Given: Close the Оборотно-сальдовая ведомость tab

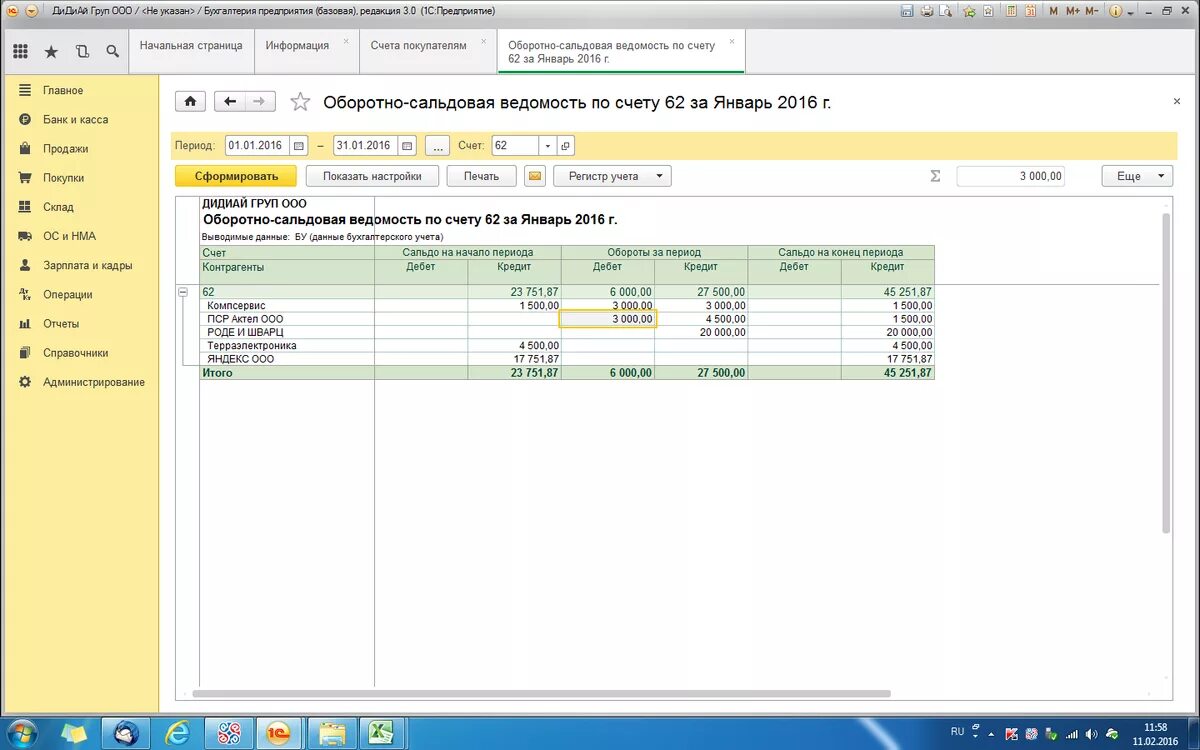Looking at the screenshot, I should coord(732,42).
